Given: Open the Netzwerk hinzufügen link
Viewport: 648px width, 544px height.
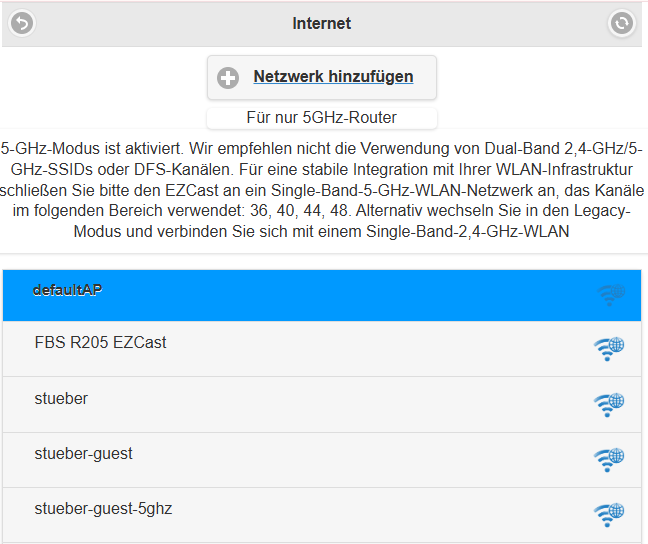Looking at the screenshot, I should coord(333,76).
